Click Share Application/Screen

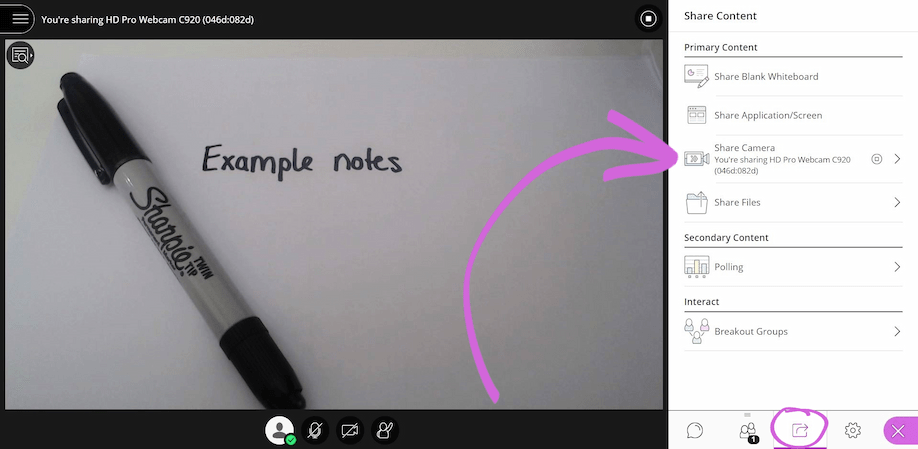(x=768, y=115)
